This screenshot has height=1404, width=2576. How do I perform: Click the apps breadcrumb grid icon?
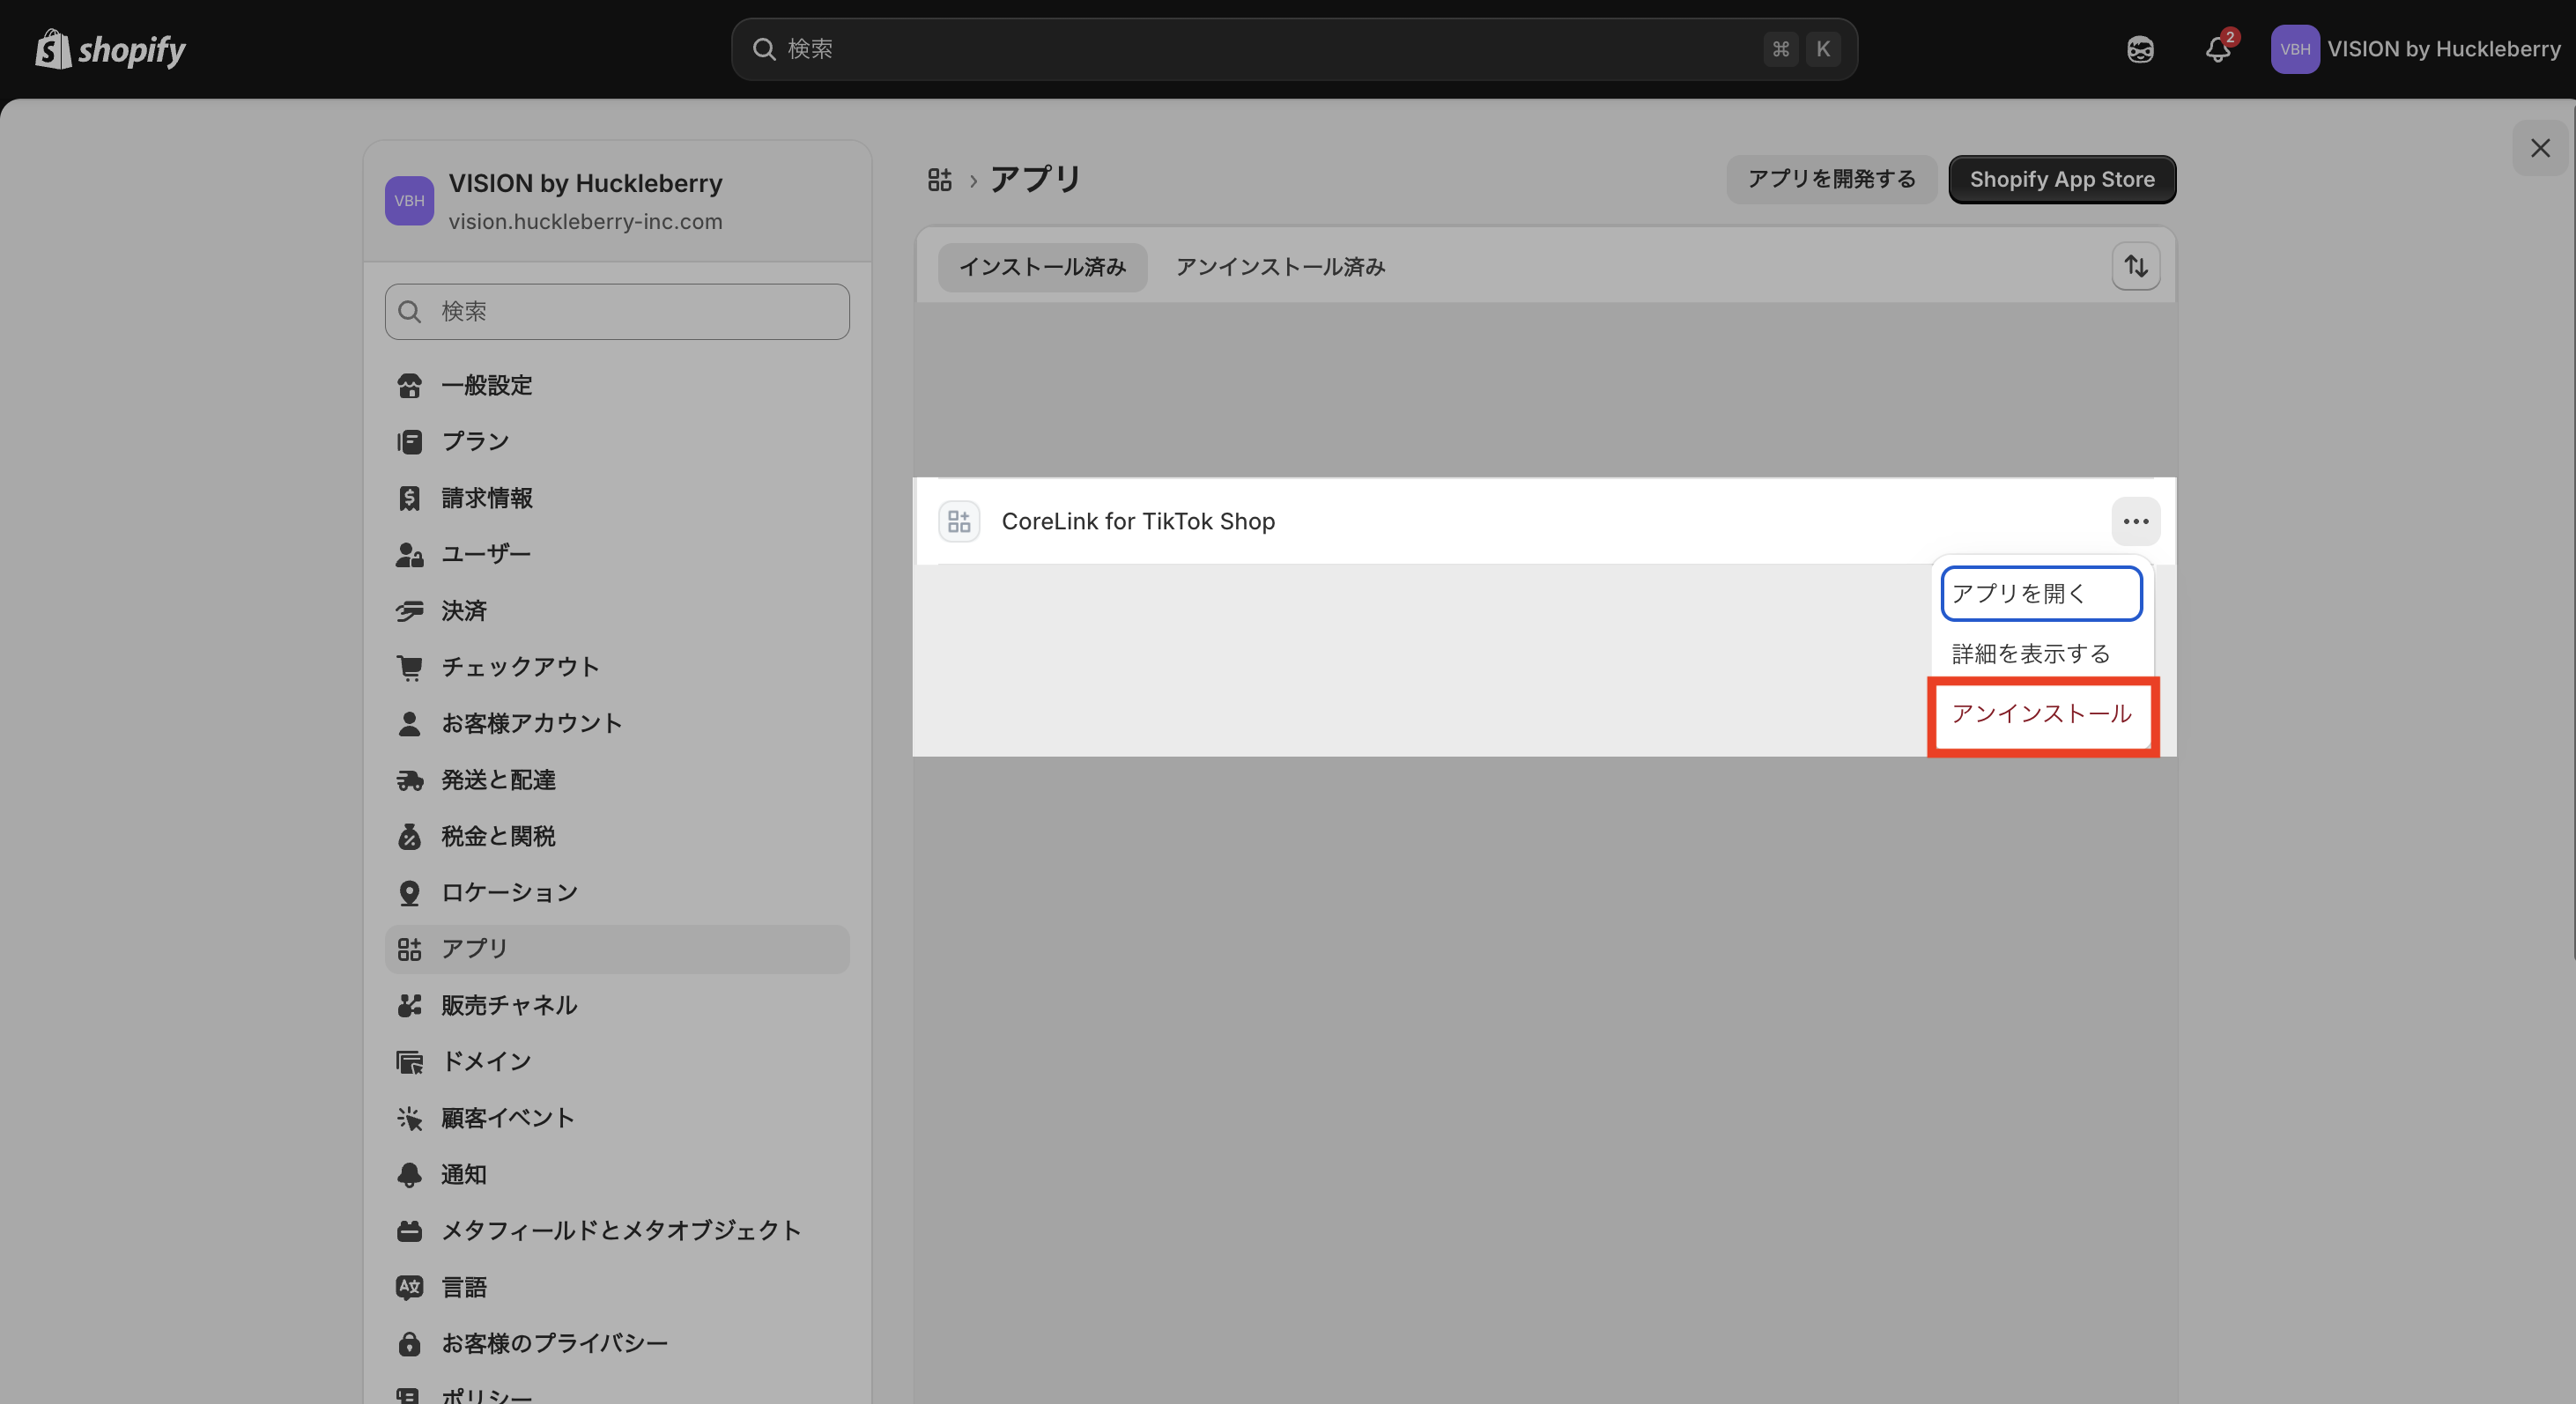939,180
